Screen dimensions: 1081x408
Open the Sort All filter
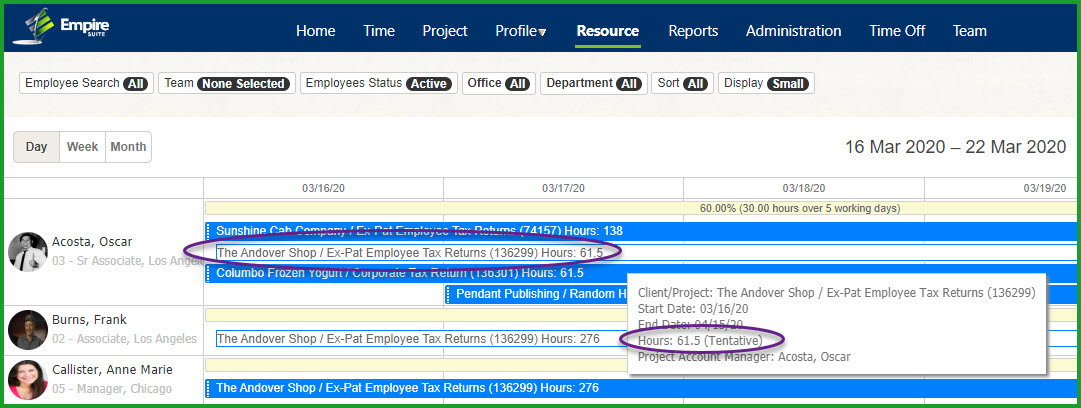tap(683, 83)
